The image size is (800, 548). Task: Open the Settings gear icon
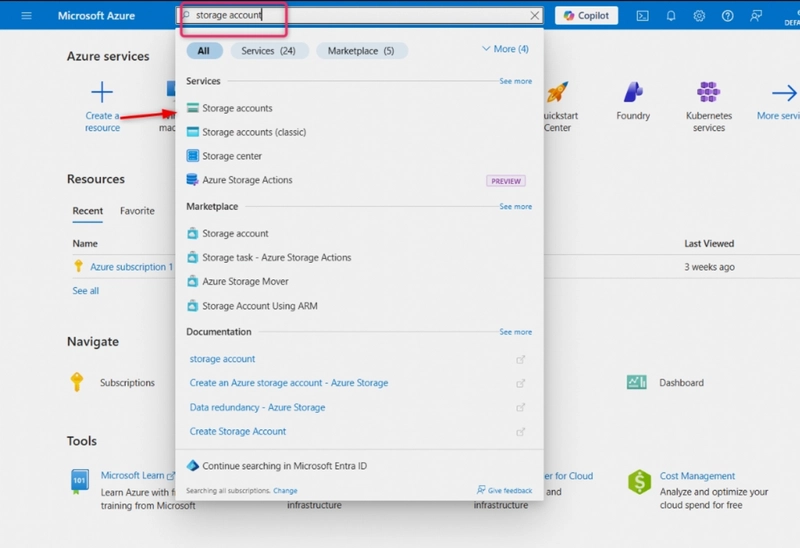(x=699, y=16)
